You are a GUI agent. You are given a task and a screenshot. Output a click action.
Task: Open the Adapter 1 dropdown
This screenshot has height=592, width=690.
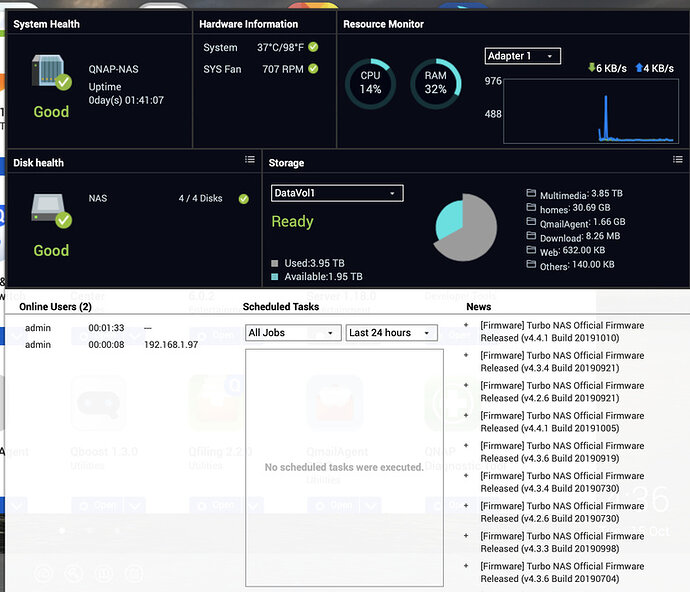(523, 56)
